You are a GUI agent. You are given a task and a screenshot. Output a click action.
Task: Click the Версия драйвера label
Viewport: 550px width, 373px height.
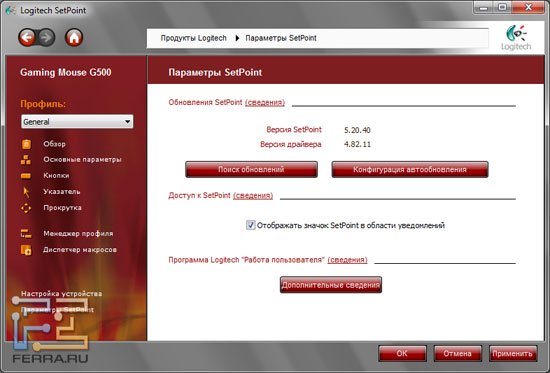291,144
